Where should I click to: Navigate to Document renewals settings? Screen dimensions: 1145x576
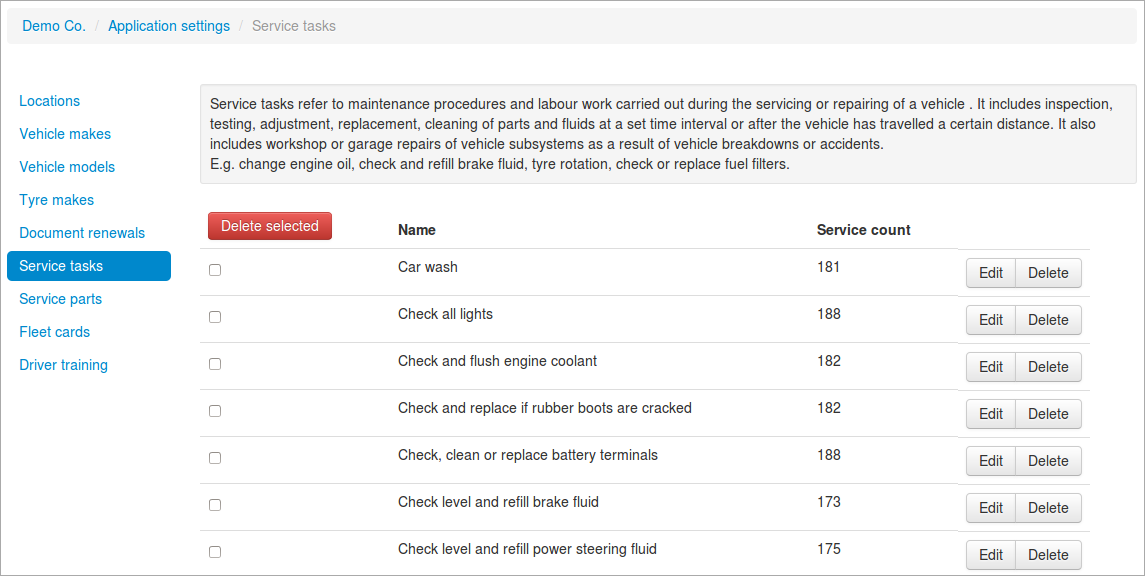[82, 233]
